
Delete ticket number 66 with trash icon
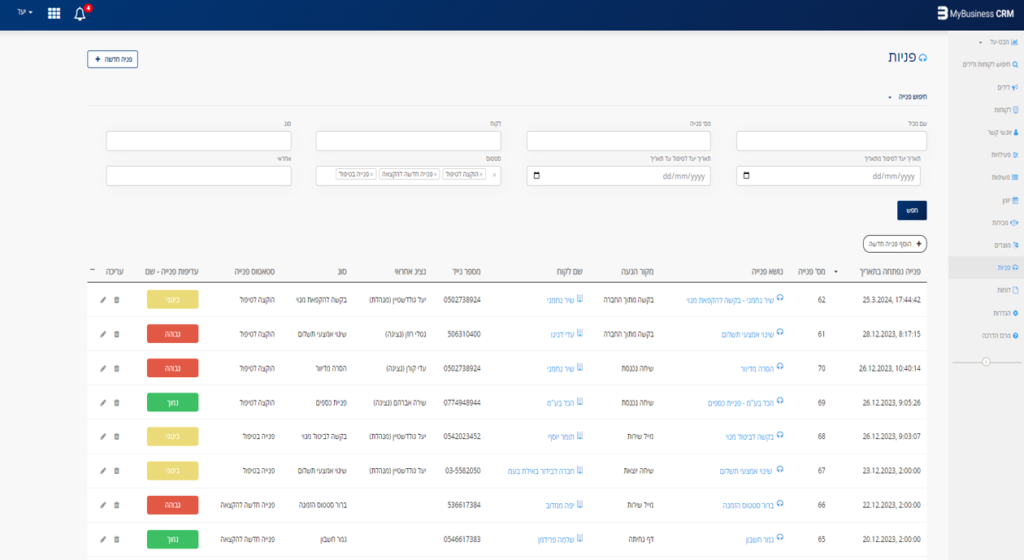[x=117, y=505]
